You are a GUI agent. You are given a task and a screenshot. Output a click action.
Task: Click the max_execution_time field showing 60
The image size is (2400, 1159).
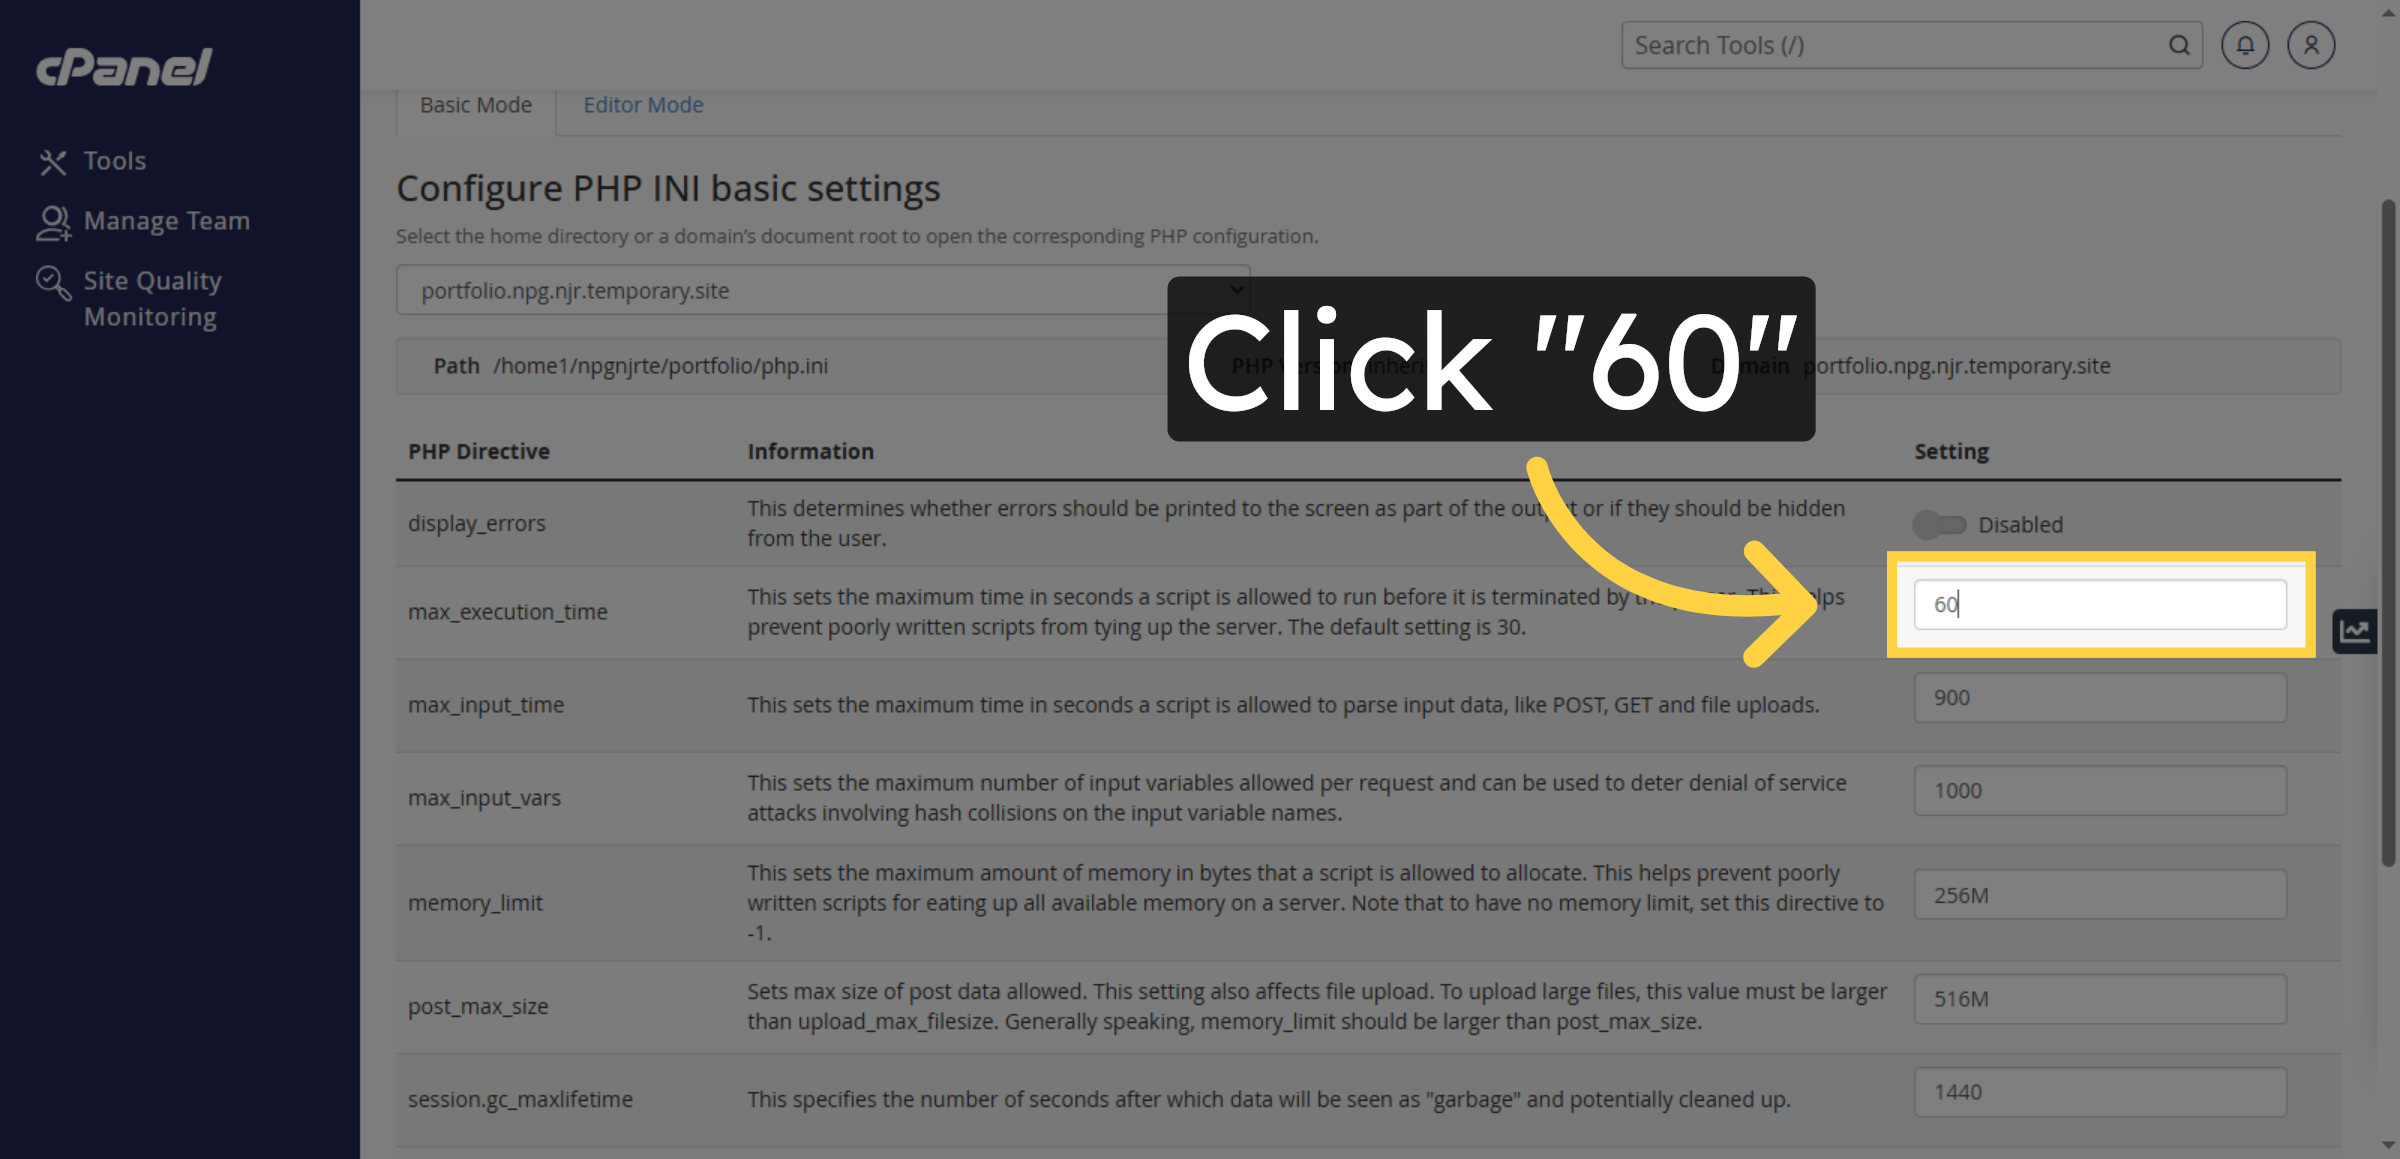[x=2100, y=604]
